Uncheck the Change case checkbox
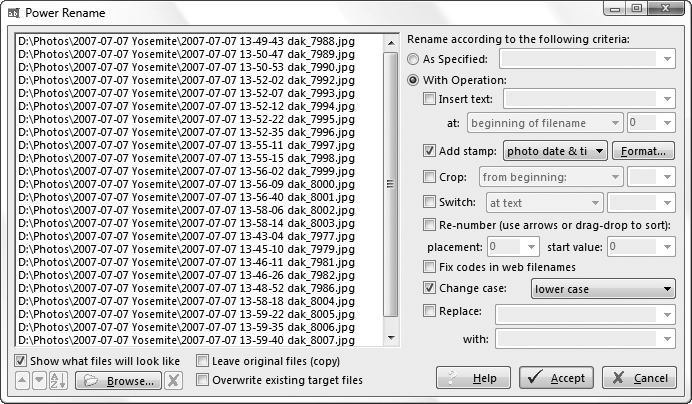This screenshot has height=404, width=692. tap(429, 288)
